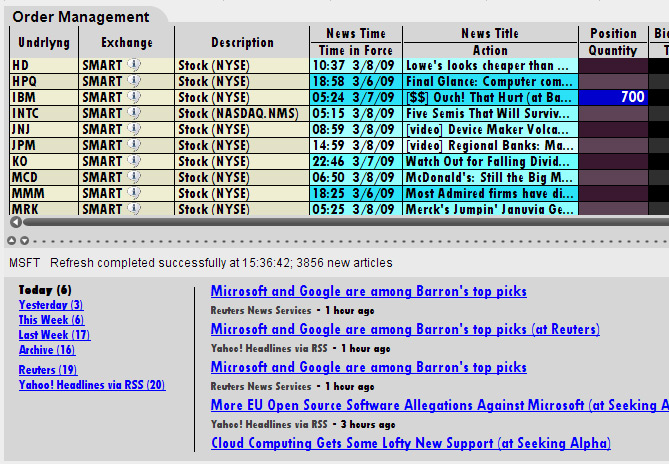Select the MCD underlying cell
Image resolution: width=669 pixels, height=464 pixels.
44,177
